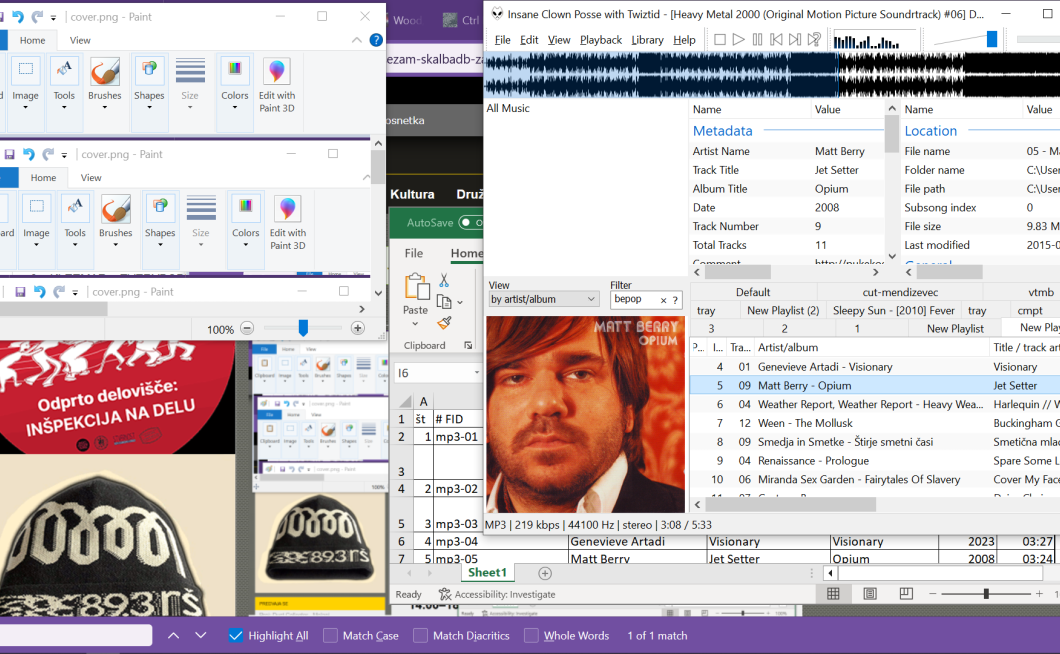
Task: Click the Paint zoom in plus button
Action: (357, 328)
